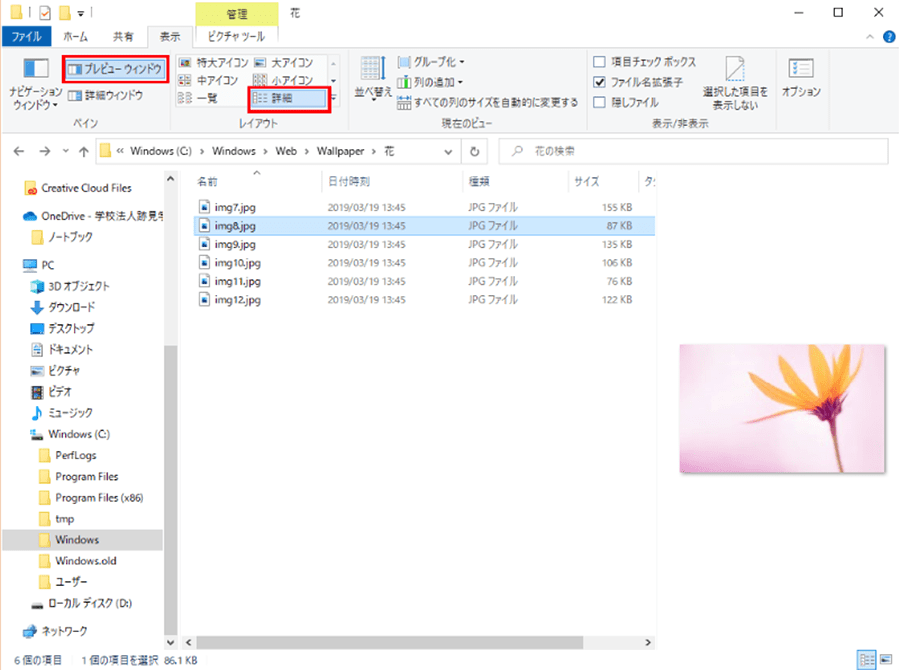Viewport: 900px width, 670px height.
Task: Switch to ファイル tab
Action: pos(26,36)
